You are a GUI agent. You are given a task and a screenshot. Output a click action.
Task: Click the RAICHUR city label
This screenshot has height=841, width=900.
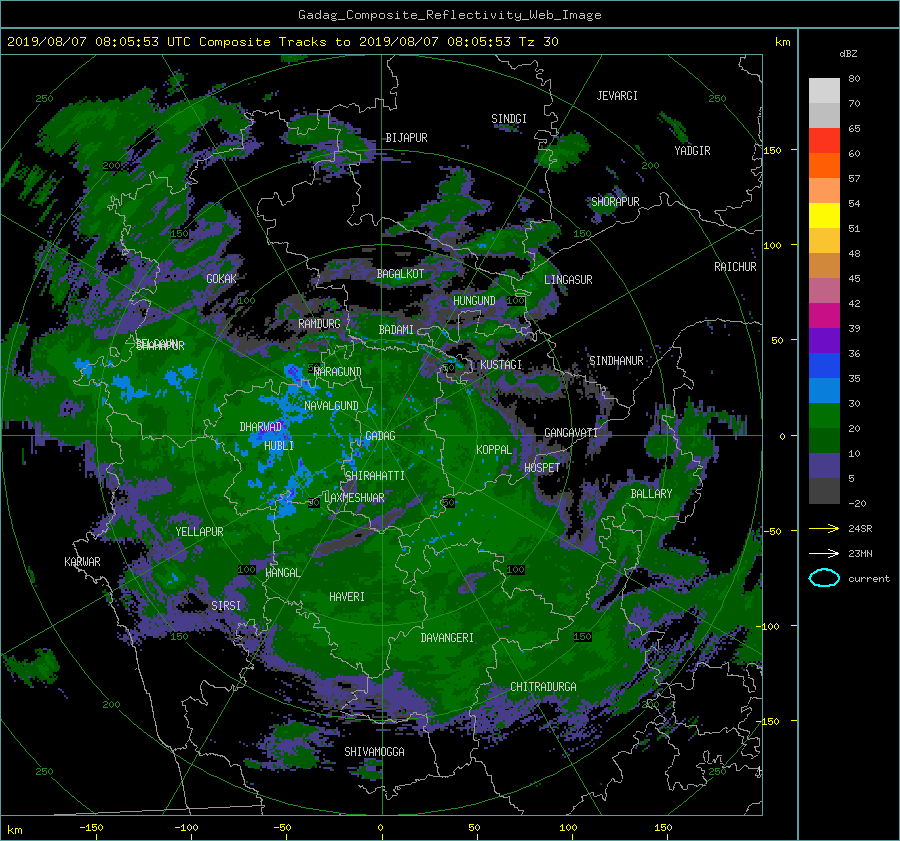point(735,267)
